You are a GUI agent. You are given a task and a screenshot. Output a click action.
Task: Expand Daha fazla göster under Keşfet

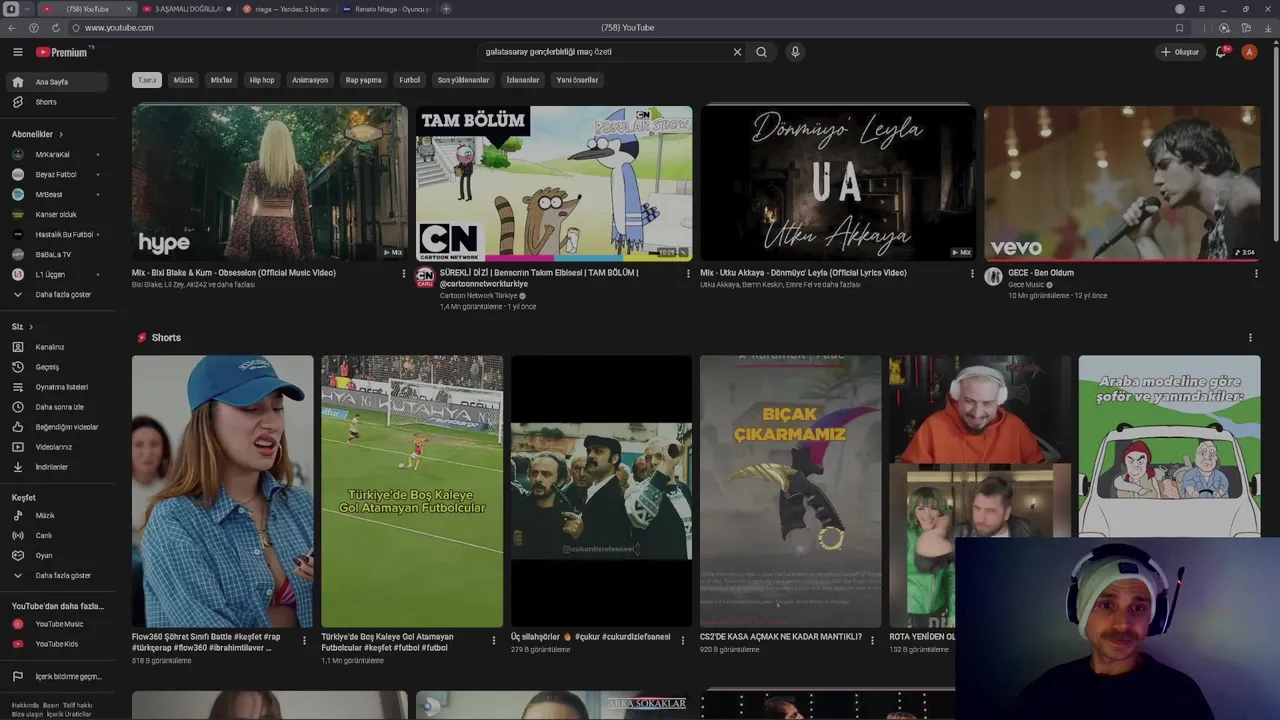tap(58, 576)
